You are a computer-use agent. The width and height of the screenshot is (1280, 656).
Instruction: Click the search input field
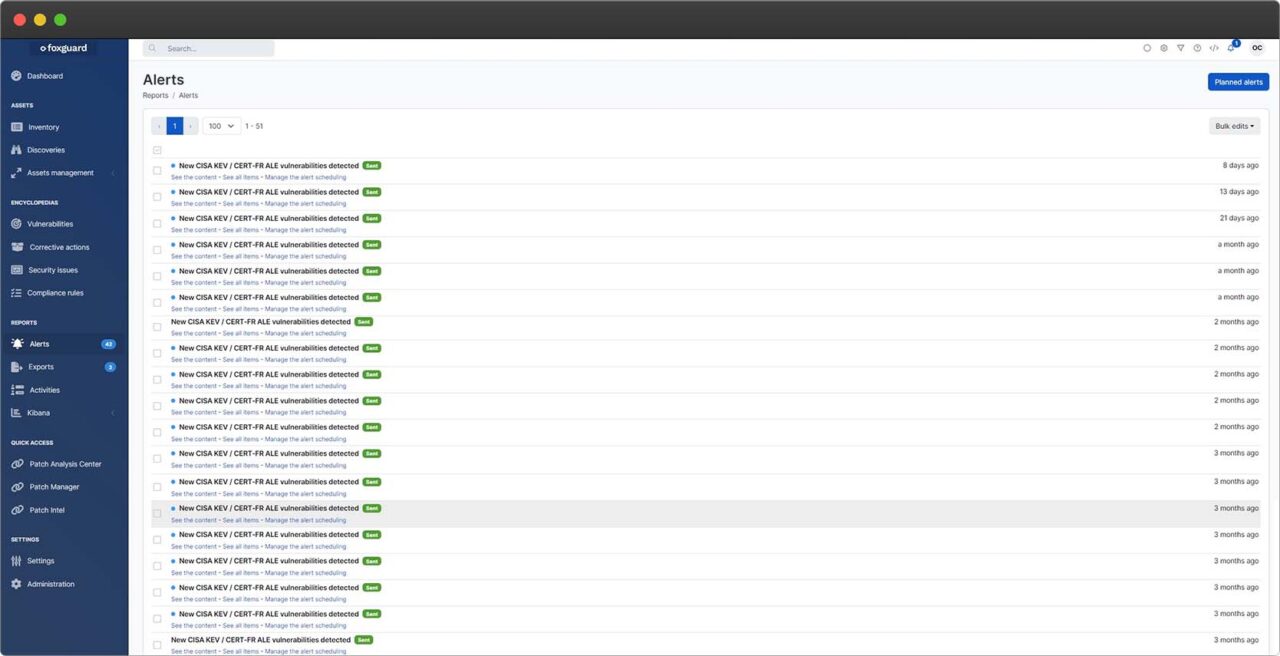tap(215, 48)
